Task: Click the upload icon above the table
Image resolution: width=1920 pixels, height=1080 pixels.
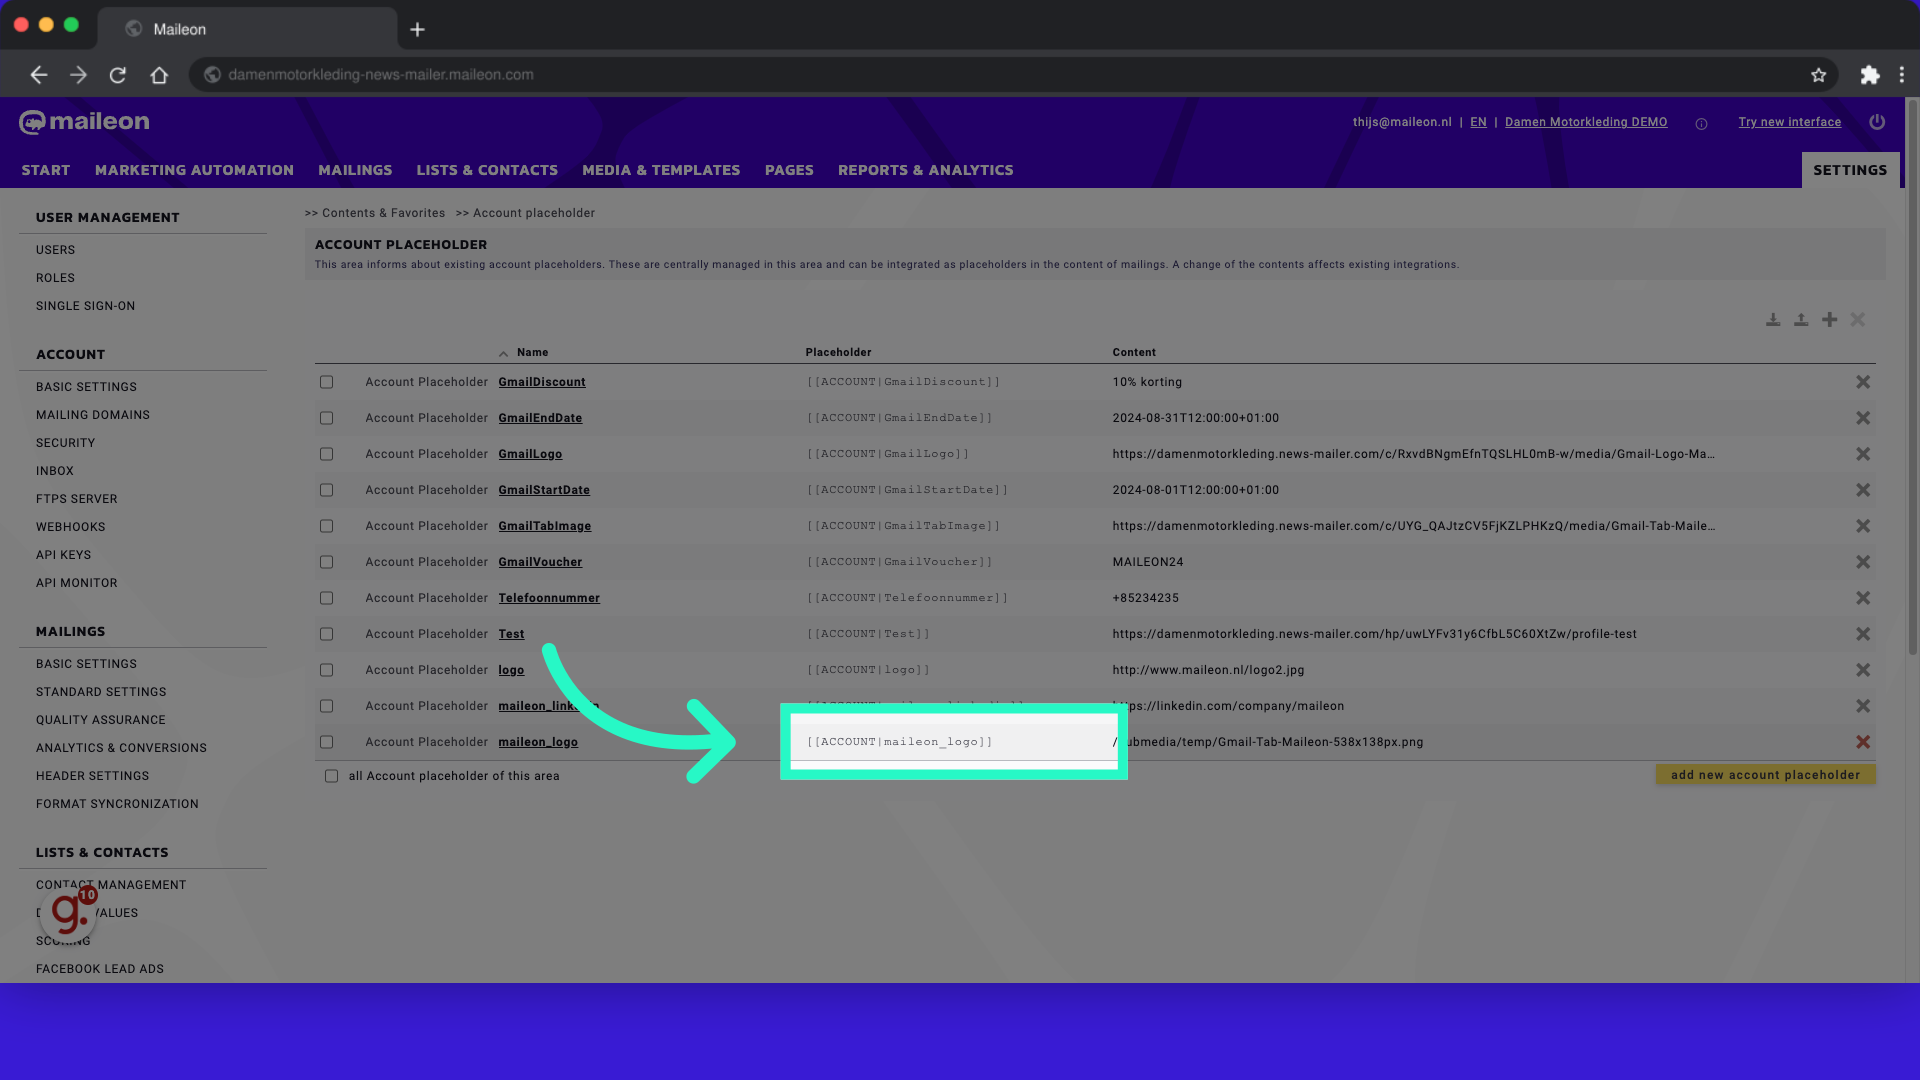Action: (1800, 320)
